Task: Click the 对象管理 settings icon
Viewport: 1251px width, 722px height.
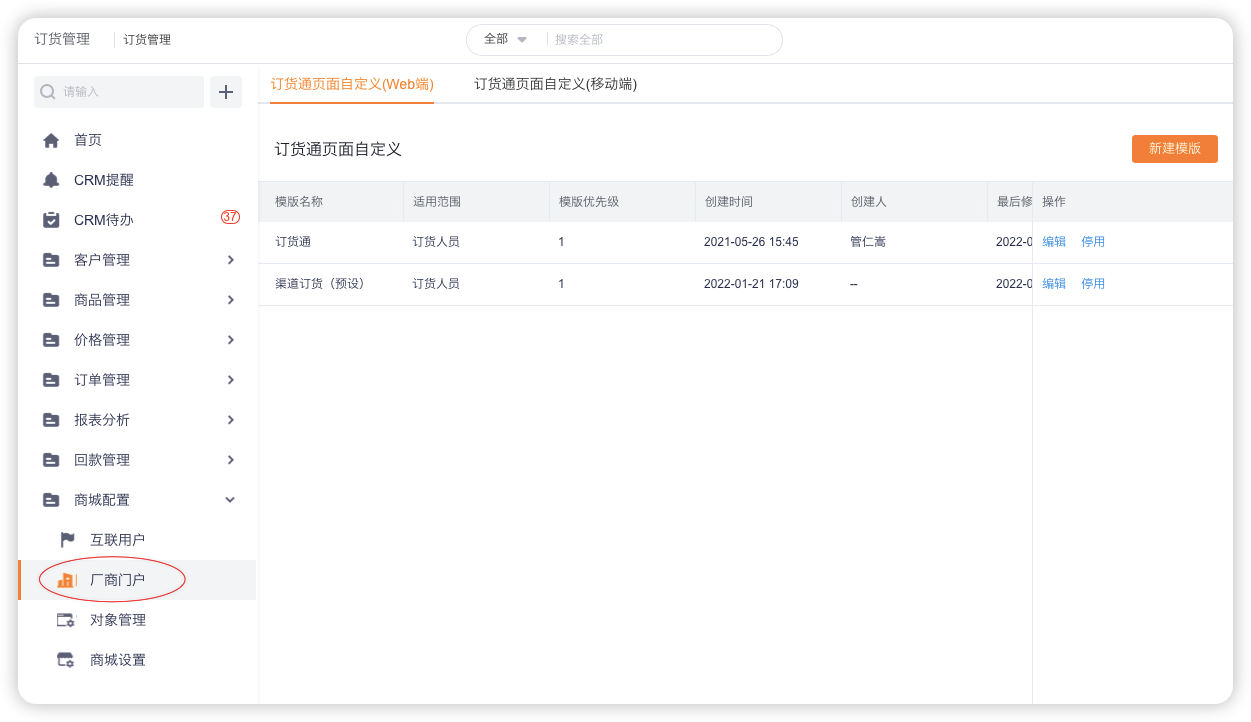Action: 66,620
